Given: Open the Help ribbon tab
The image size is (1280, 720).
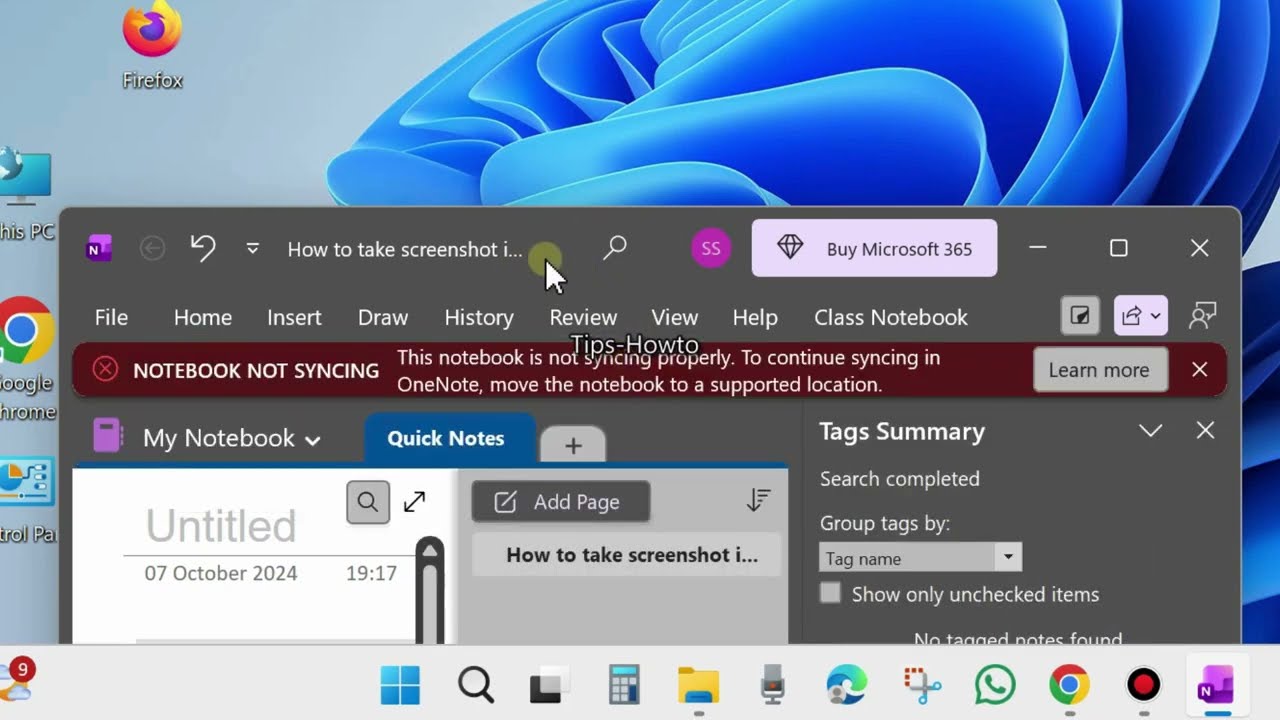Looking at the screenshot, I should click(755, 317).
